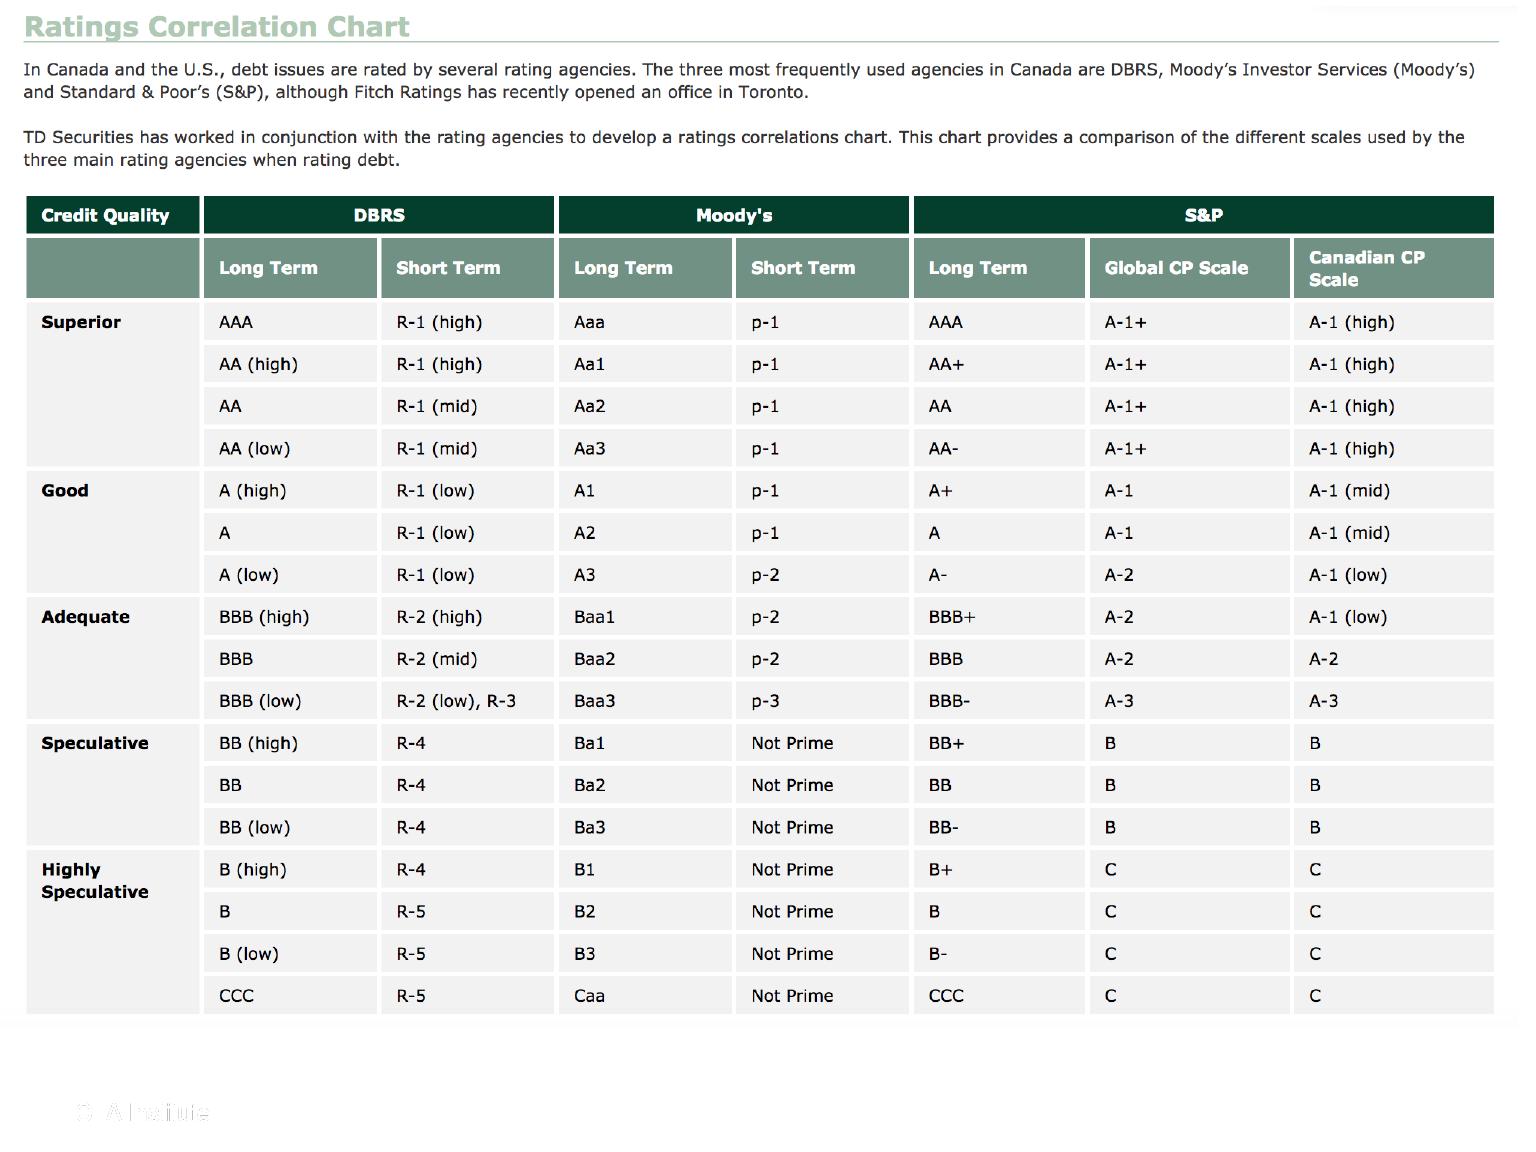Select the 'BBB (high)' DBRS rating cell

pos(290,617)
